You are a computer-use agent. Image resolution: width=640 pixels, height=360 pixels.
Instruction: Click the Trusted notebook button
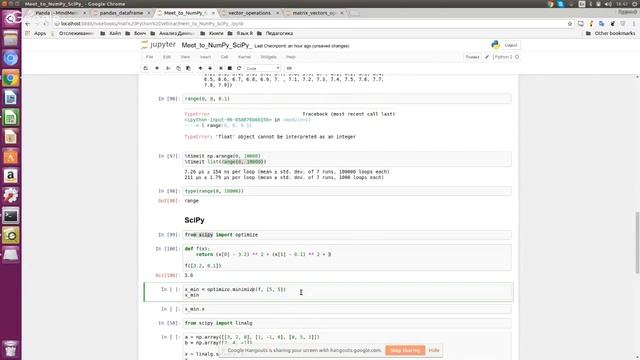472,57
